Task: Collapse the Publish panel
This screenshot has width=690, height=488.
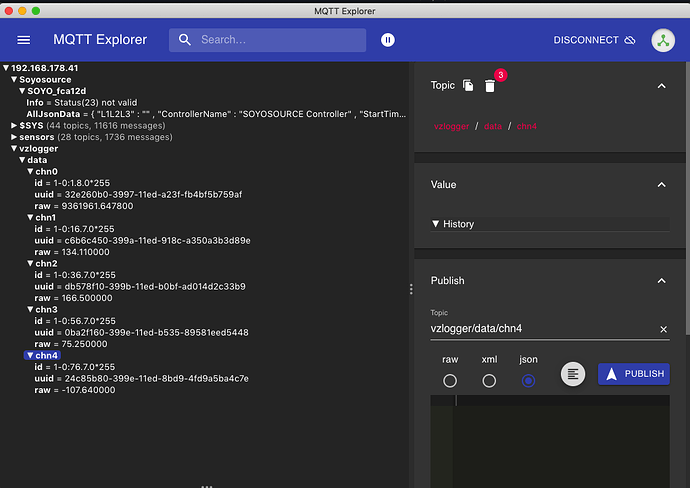Action: click(x=661, y=281)
